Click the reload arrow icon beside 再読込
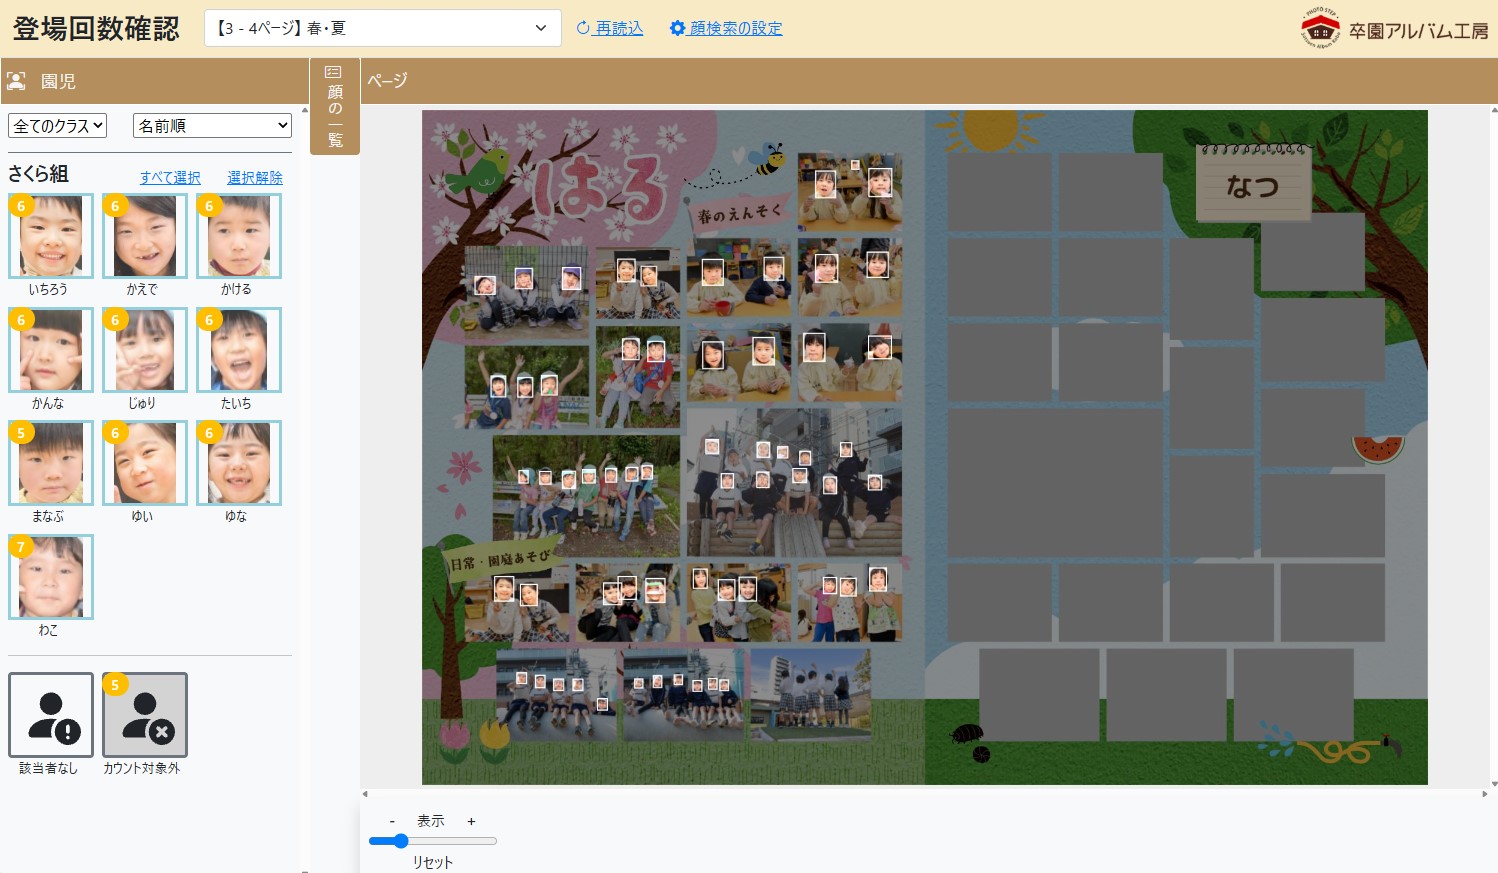This screenshot has height=873, width=1498. coord(584,28)
